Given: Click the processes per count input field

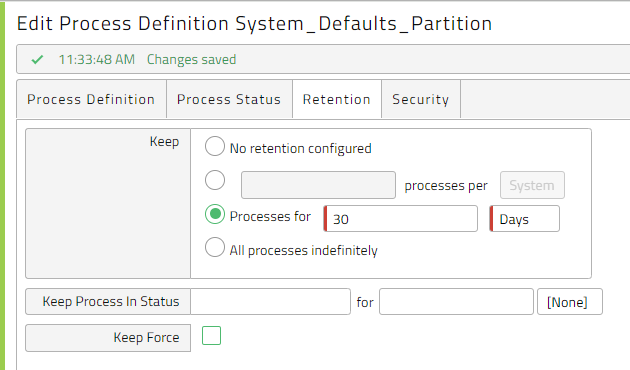Looking at the screenshot, I should (x=318, y=185).
